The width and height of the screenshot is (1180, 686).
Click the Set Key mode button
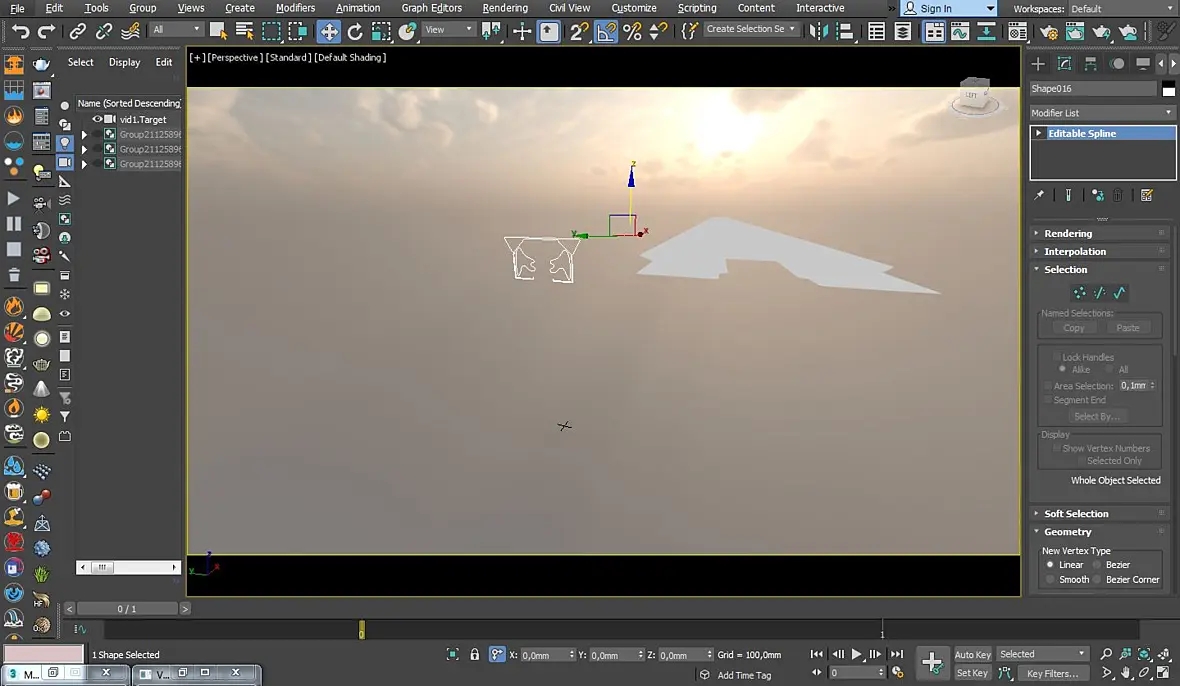[x=972, y=673]
